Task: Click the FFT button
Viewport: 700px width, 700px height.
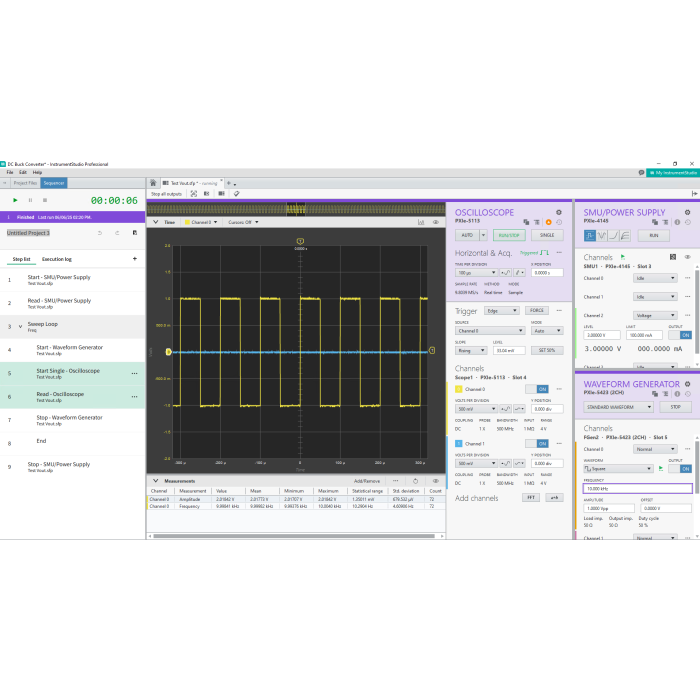Action: [x=530, y=497]
